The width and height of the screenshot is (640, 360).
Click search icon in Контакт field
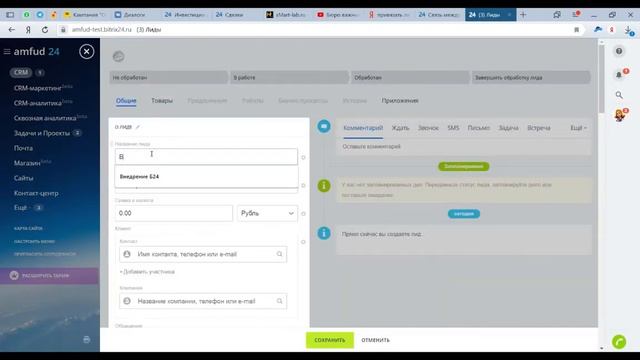(280, 254)
